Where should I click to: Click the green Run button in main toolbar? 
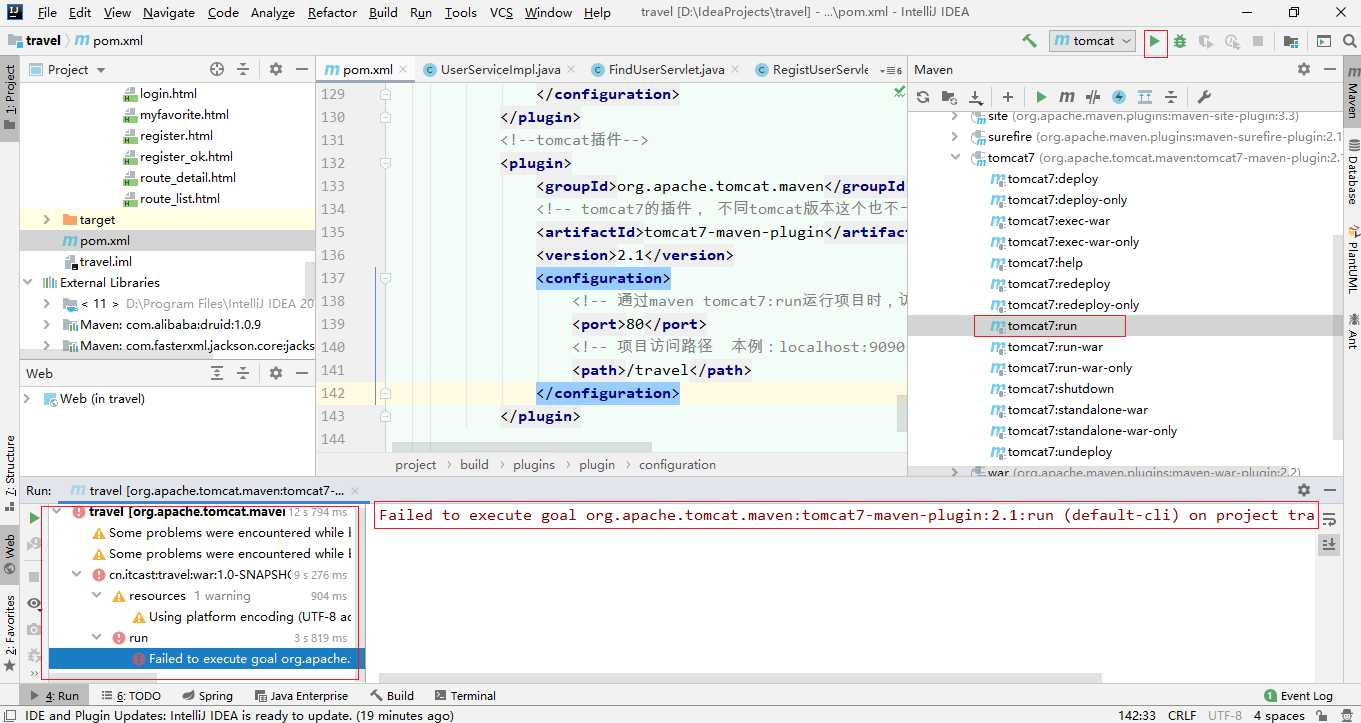[x=1155, y=41]
